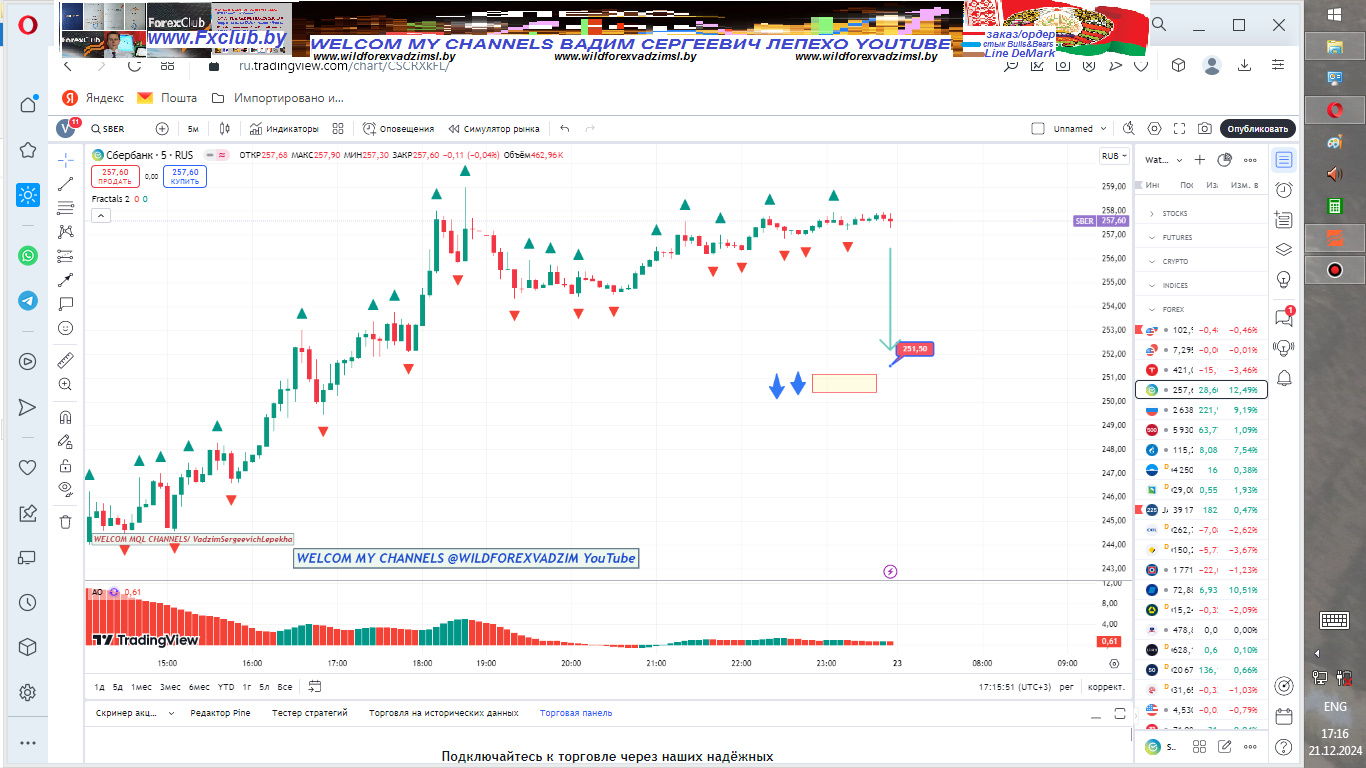
Task: Select the ruler measure tool
Action: point(65,360)
